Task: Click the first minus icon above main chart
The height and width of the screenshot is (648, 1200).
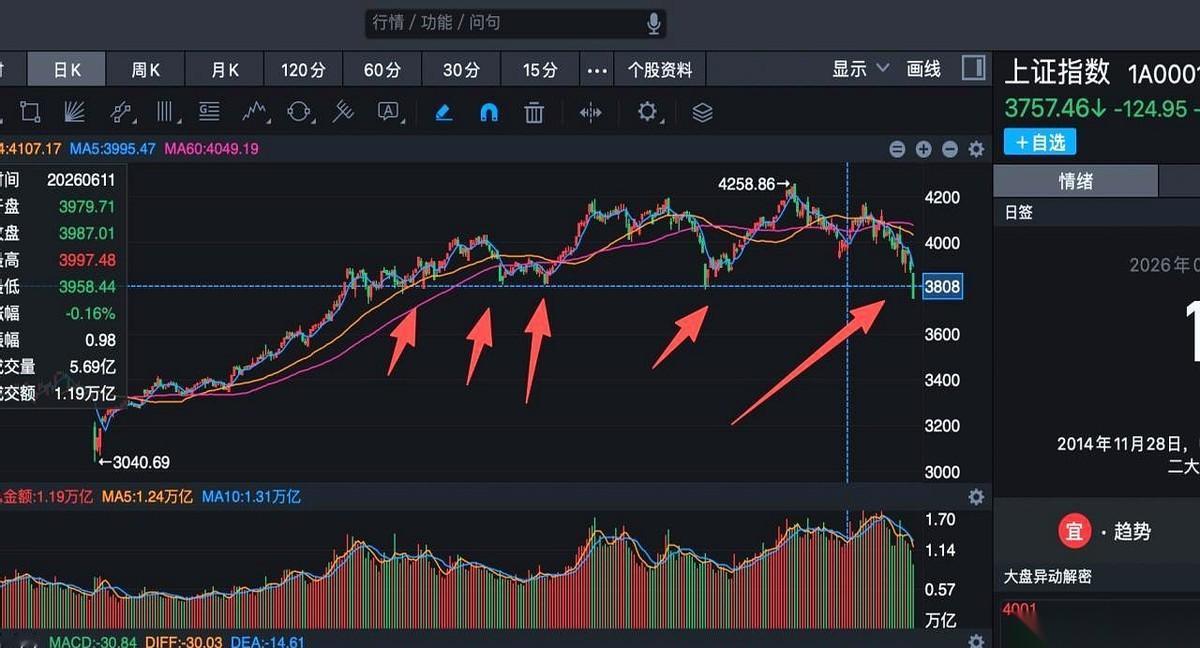Action: [897, 149]
